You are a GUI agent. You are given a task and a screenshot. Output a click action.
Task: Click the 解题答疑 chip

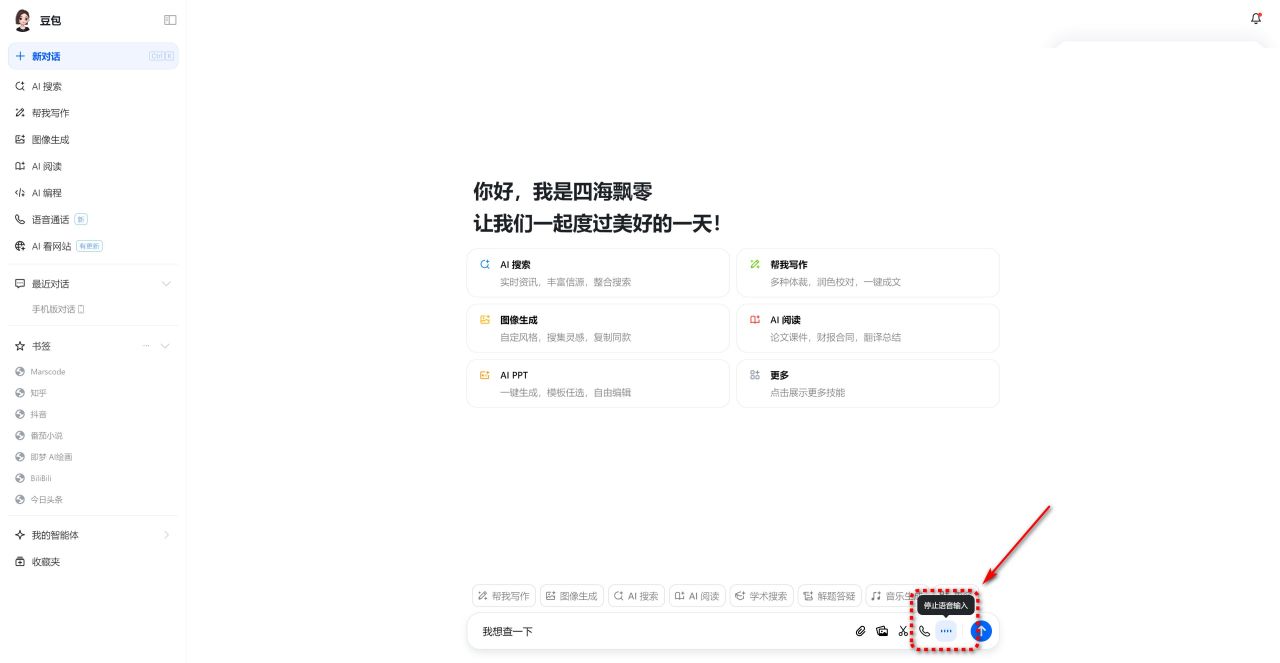click(x=830, y=596)
